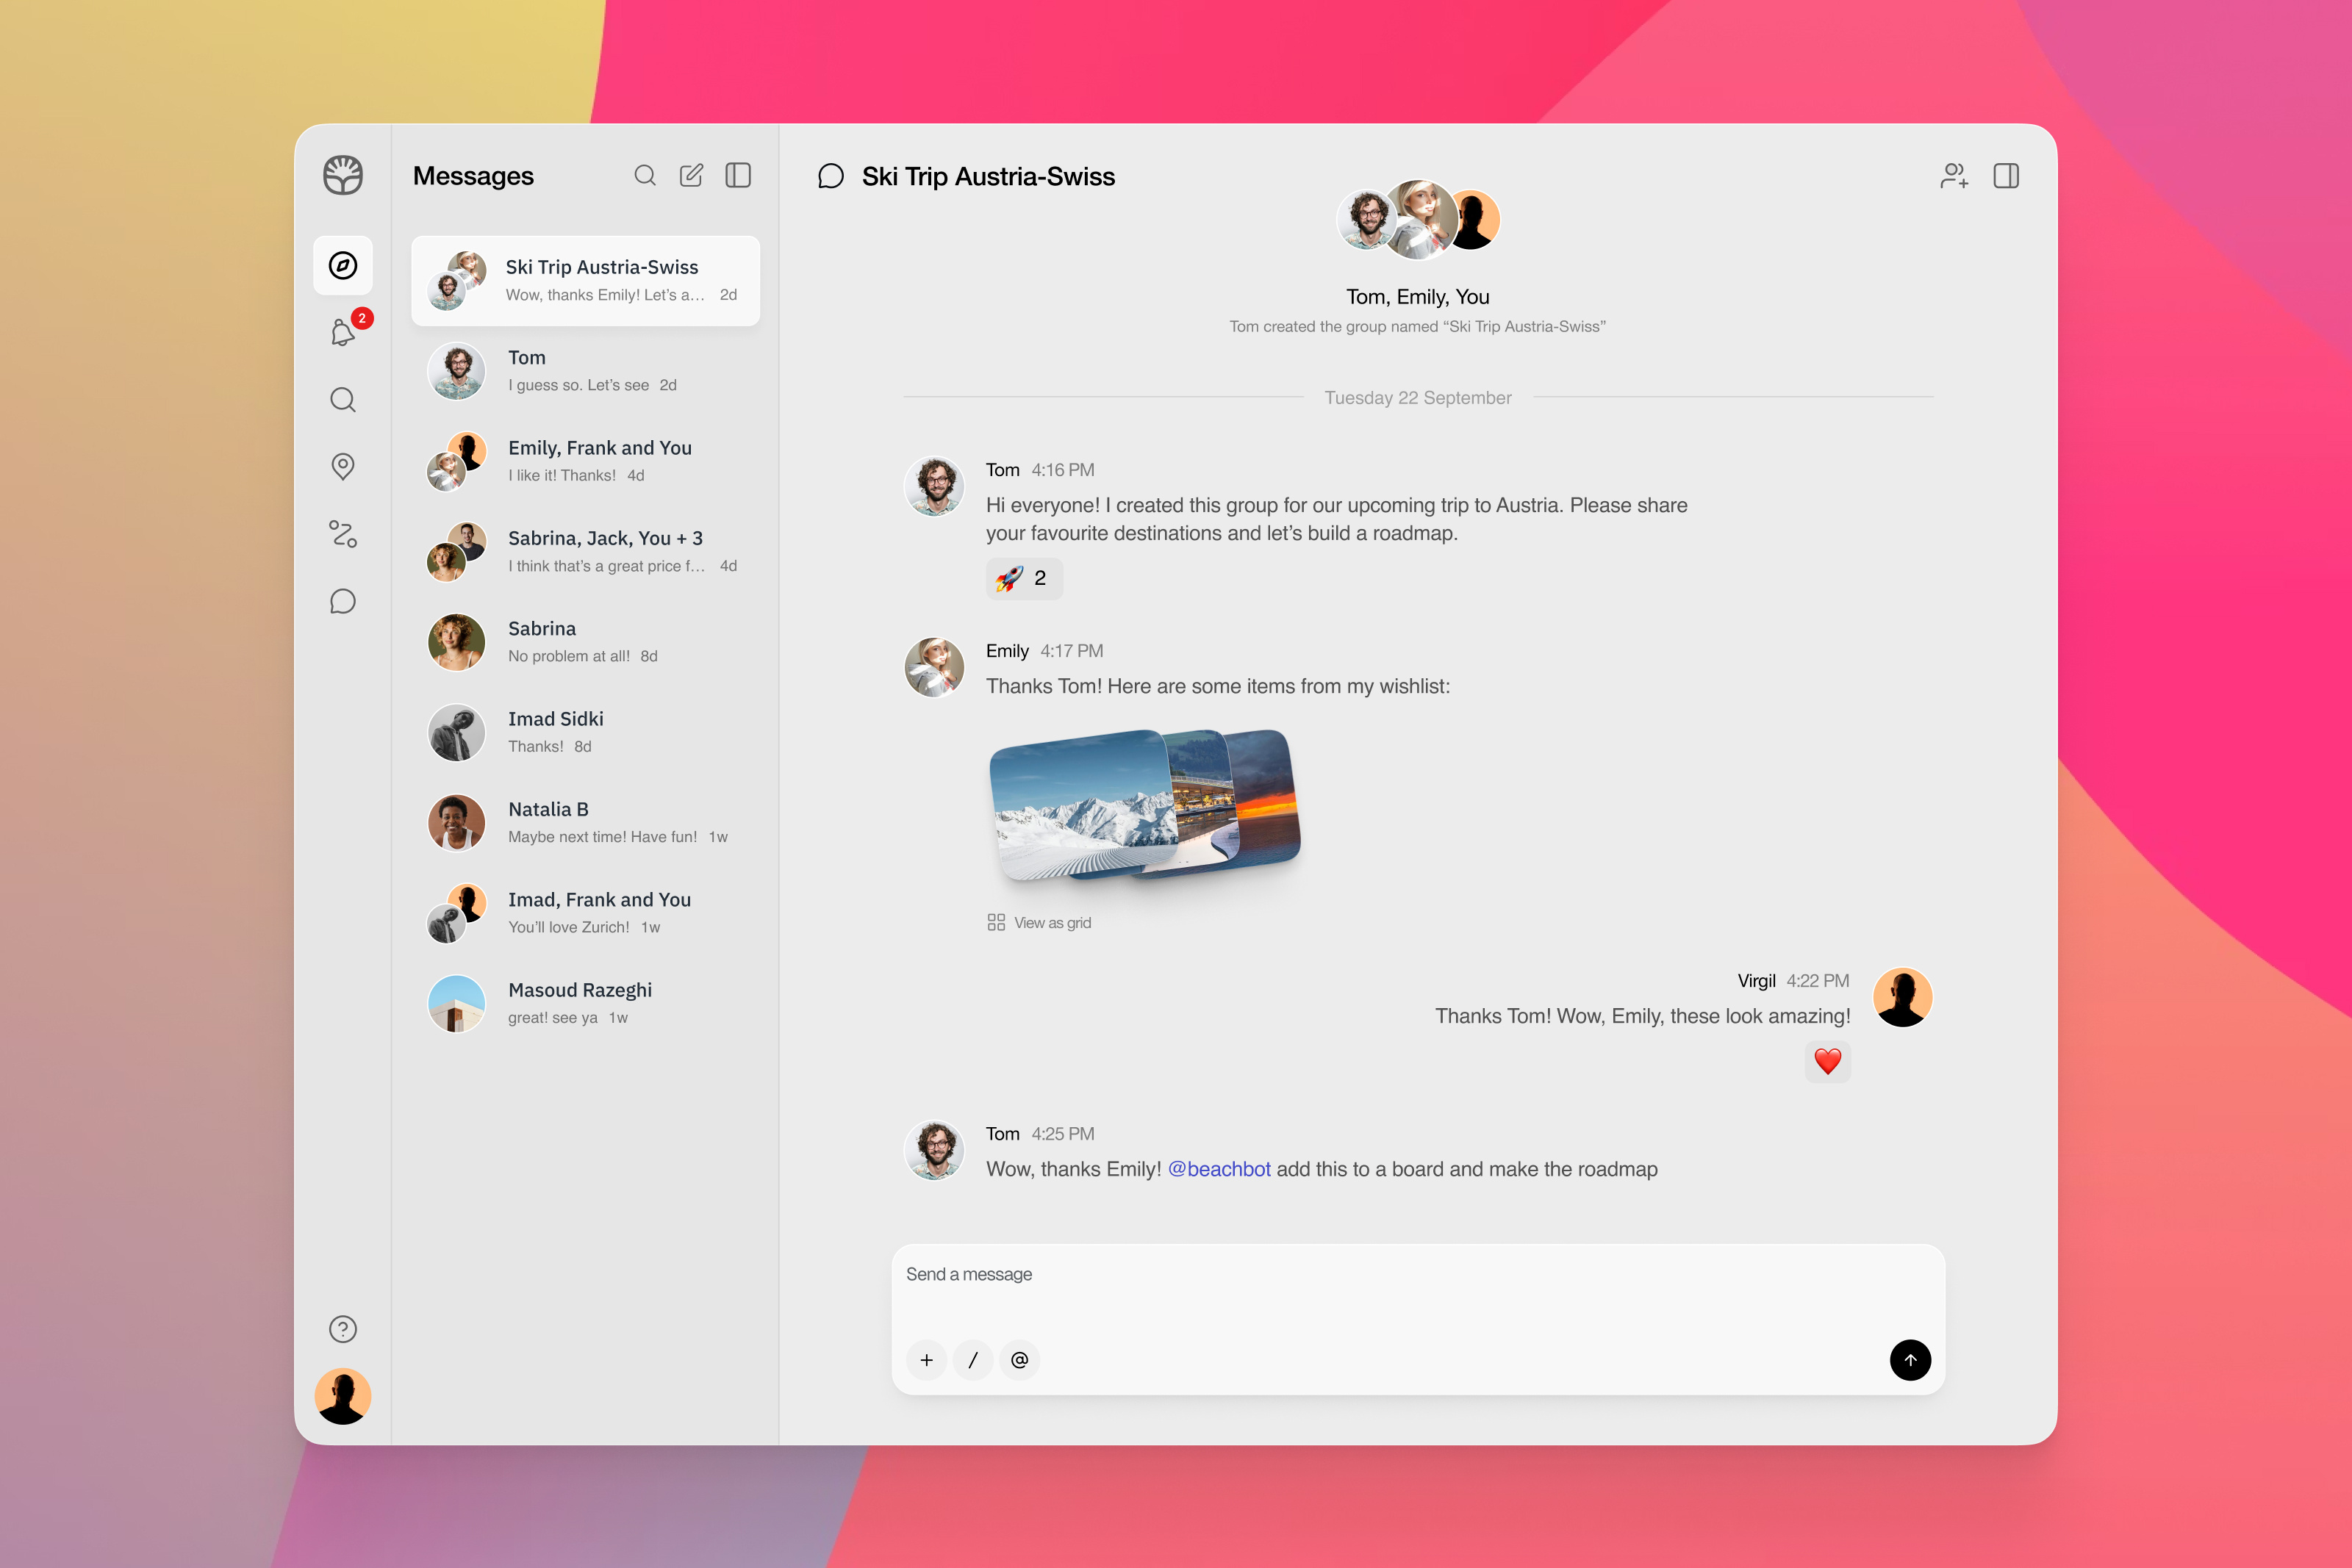Screen dimensions: 2352x1568
Task: Open the route planner section
Action: click(343, 534)
